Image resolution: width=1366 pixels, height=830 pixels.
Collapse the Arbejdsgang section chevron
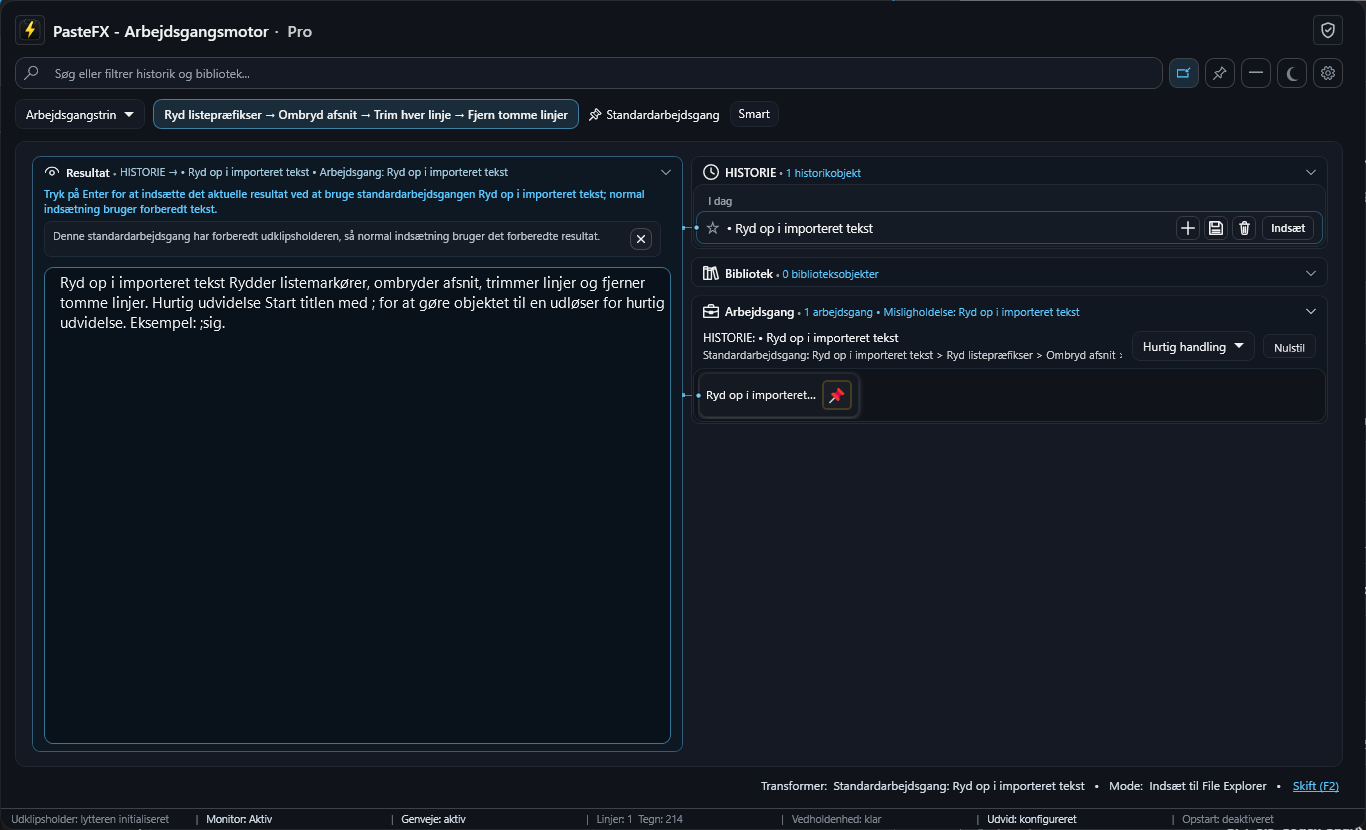[x=1311, y=311]
